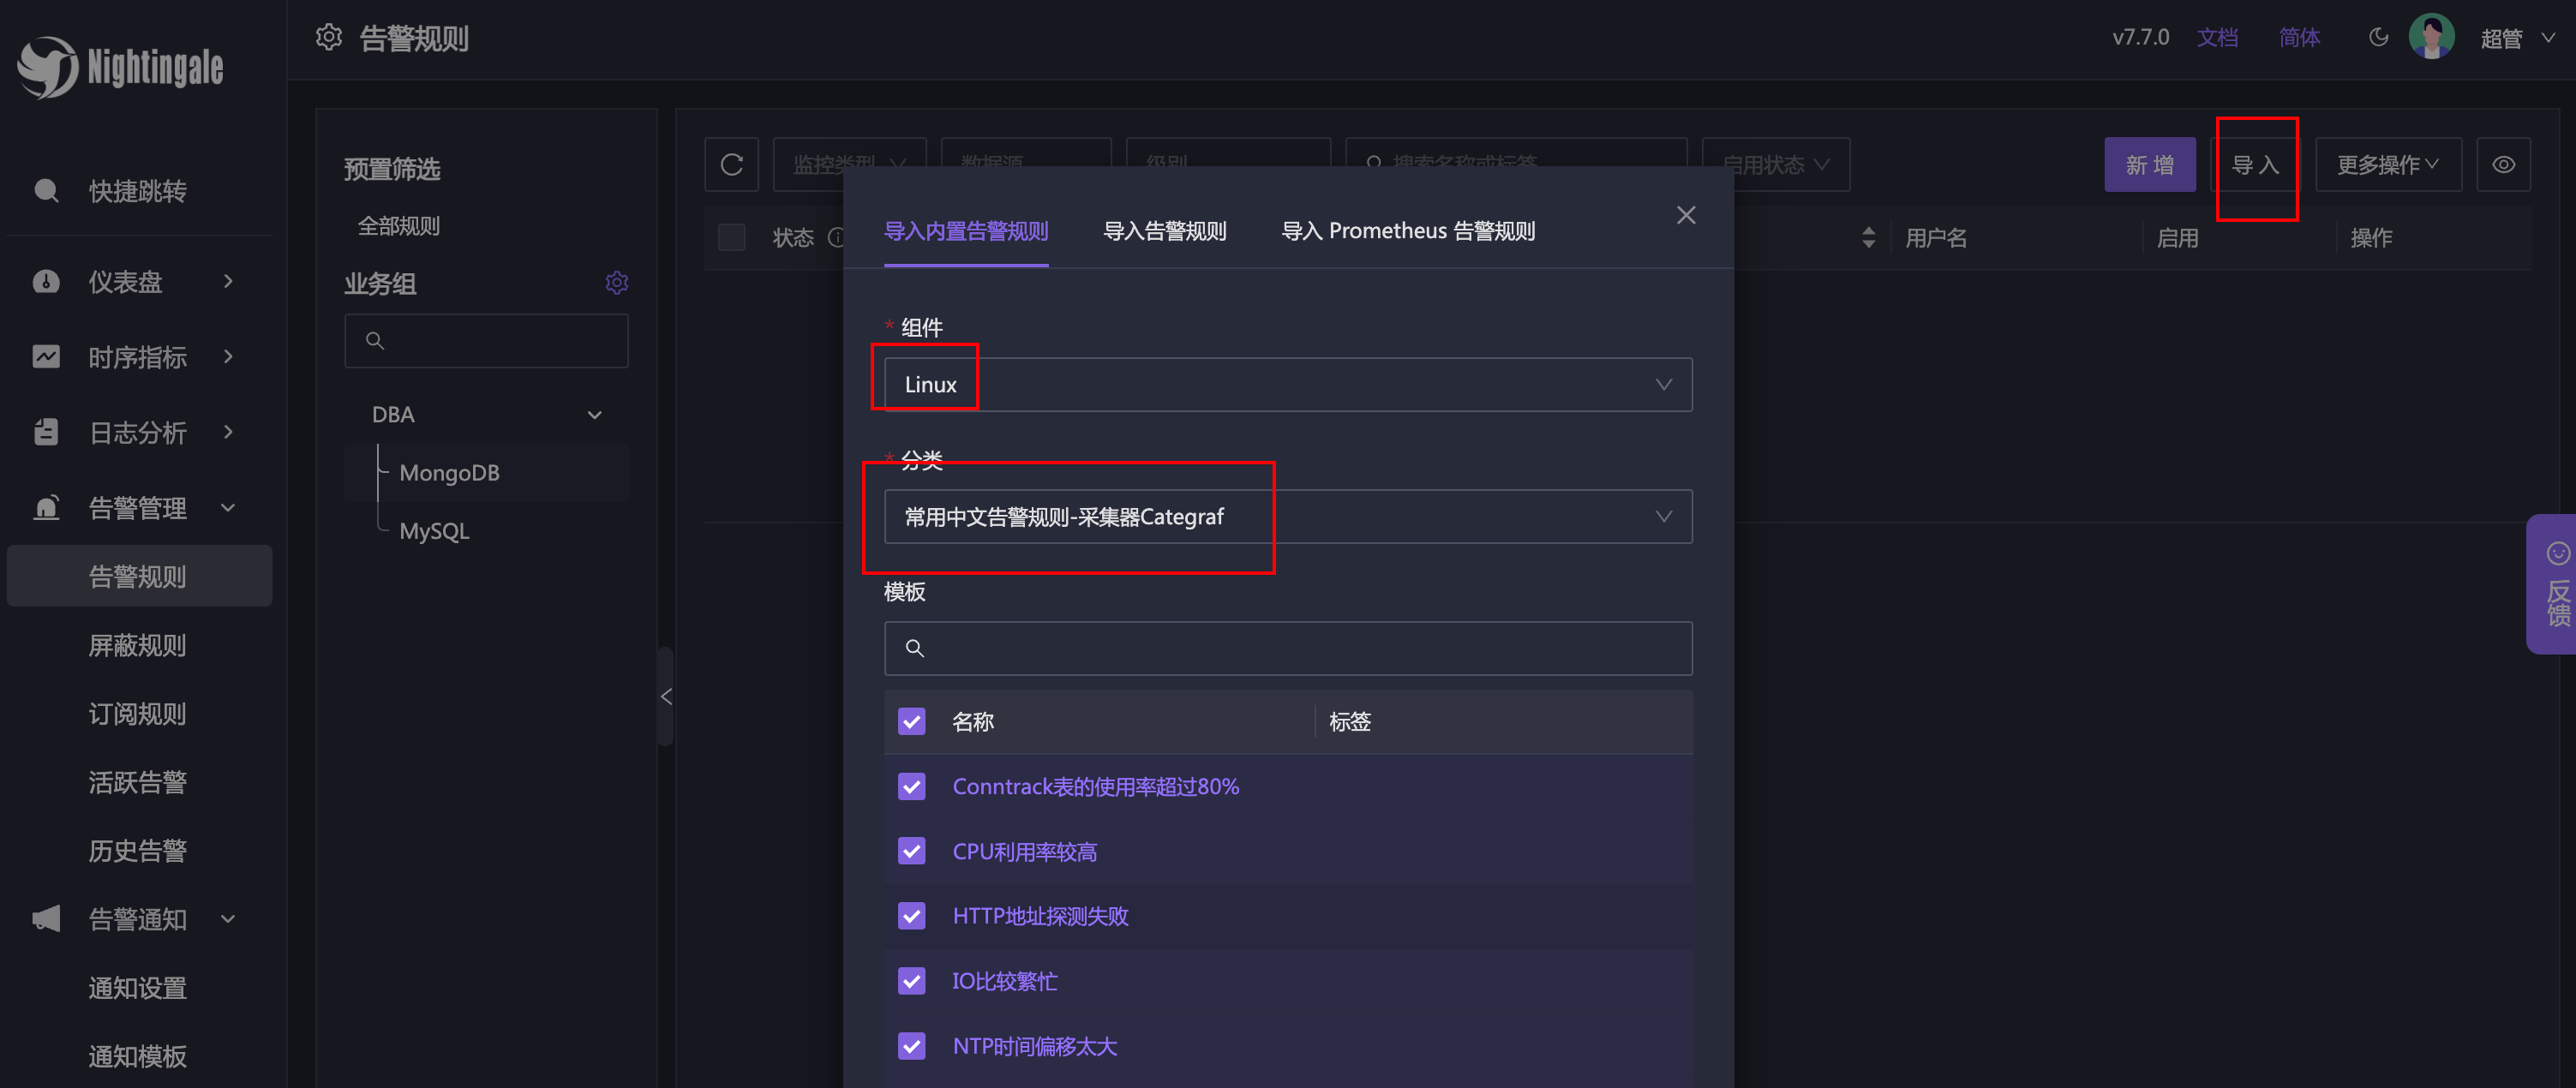Switch to 导入内置告警规则 tab
The width and height of the screenshot is (2576, 1088).
[x=966, y=231]
